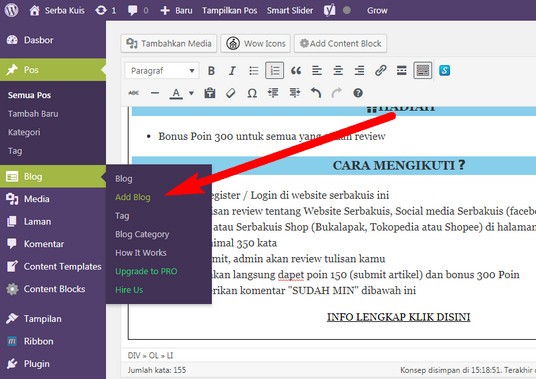
Task: Toggle the toolbar kitchen sink
Action: [423, 70]
